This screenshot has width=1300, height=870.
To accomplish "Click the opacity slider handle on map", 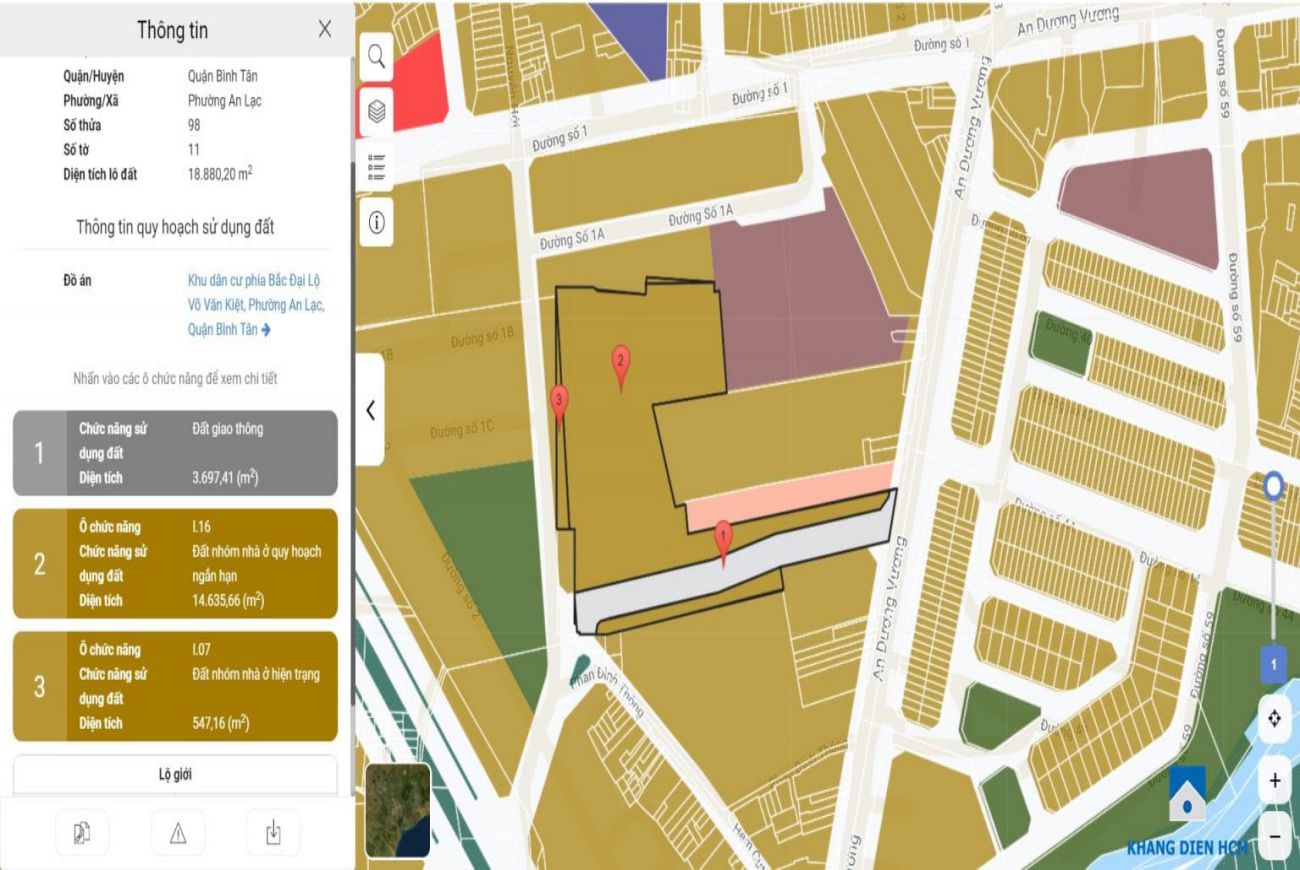I will pos(1273,487).
